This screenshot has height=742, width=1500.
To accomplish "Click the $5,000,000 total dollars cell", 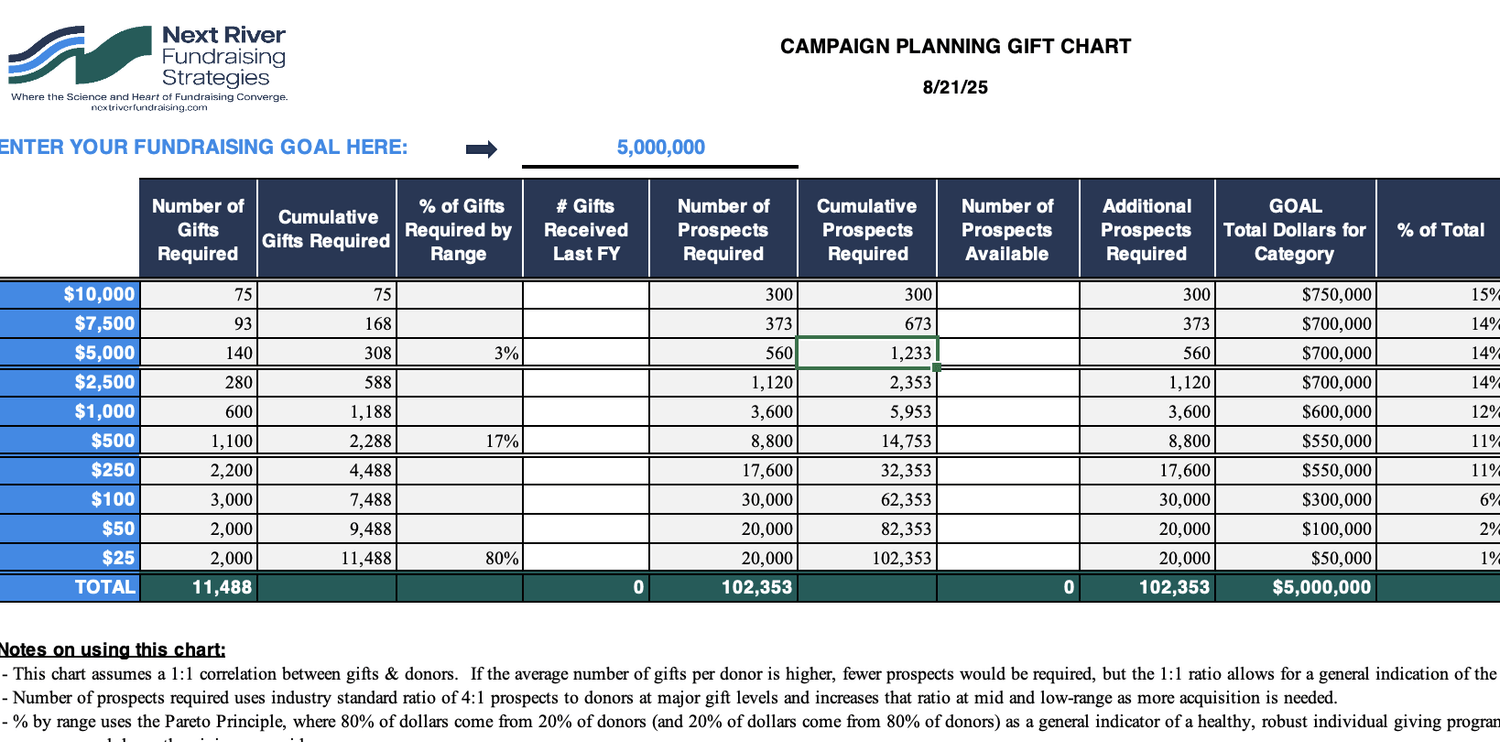I will point(1294,587).
